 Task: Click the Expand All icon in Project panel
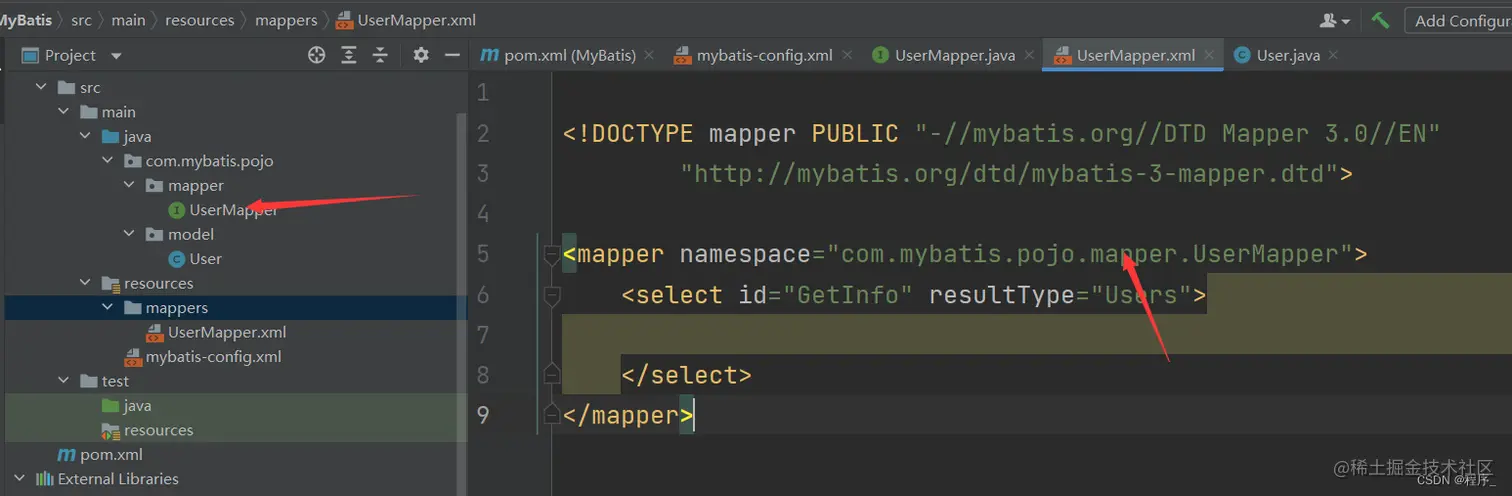[x=348, y=55]
